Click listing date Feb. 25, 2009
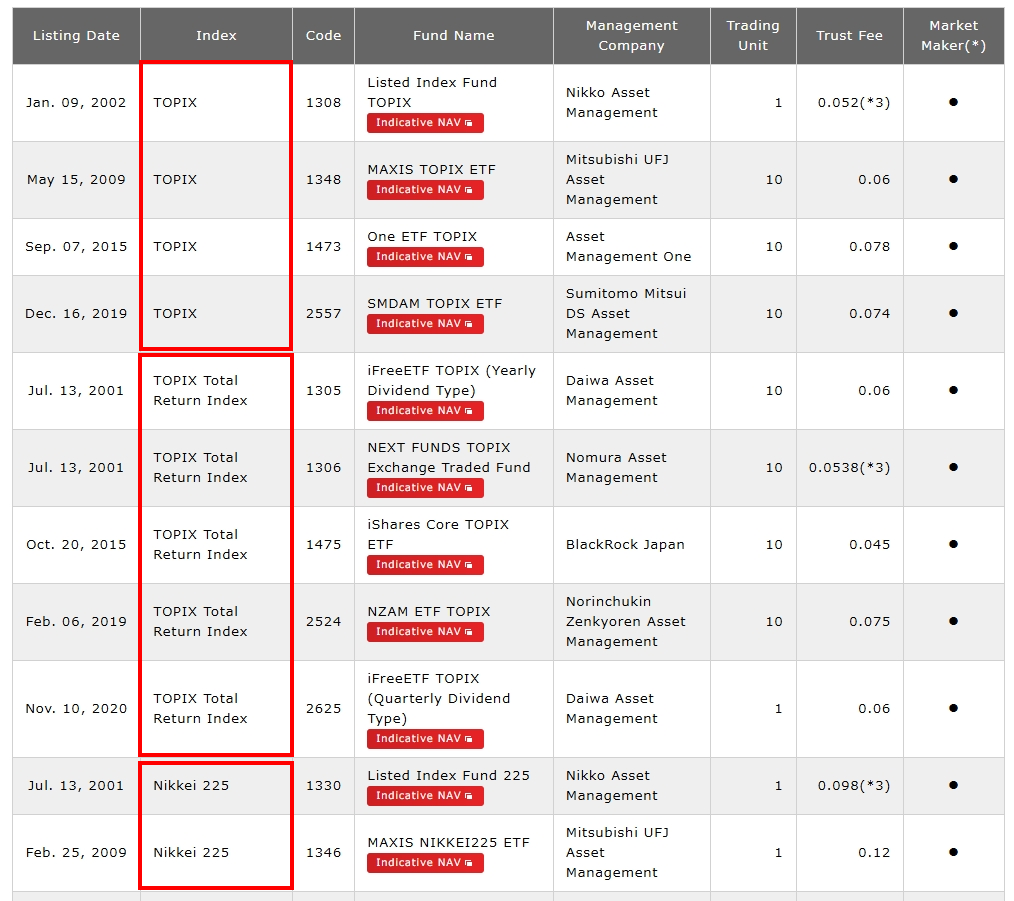 click(x=76, y=853)
